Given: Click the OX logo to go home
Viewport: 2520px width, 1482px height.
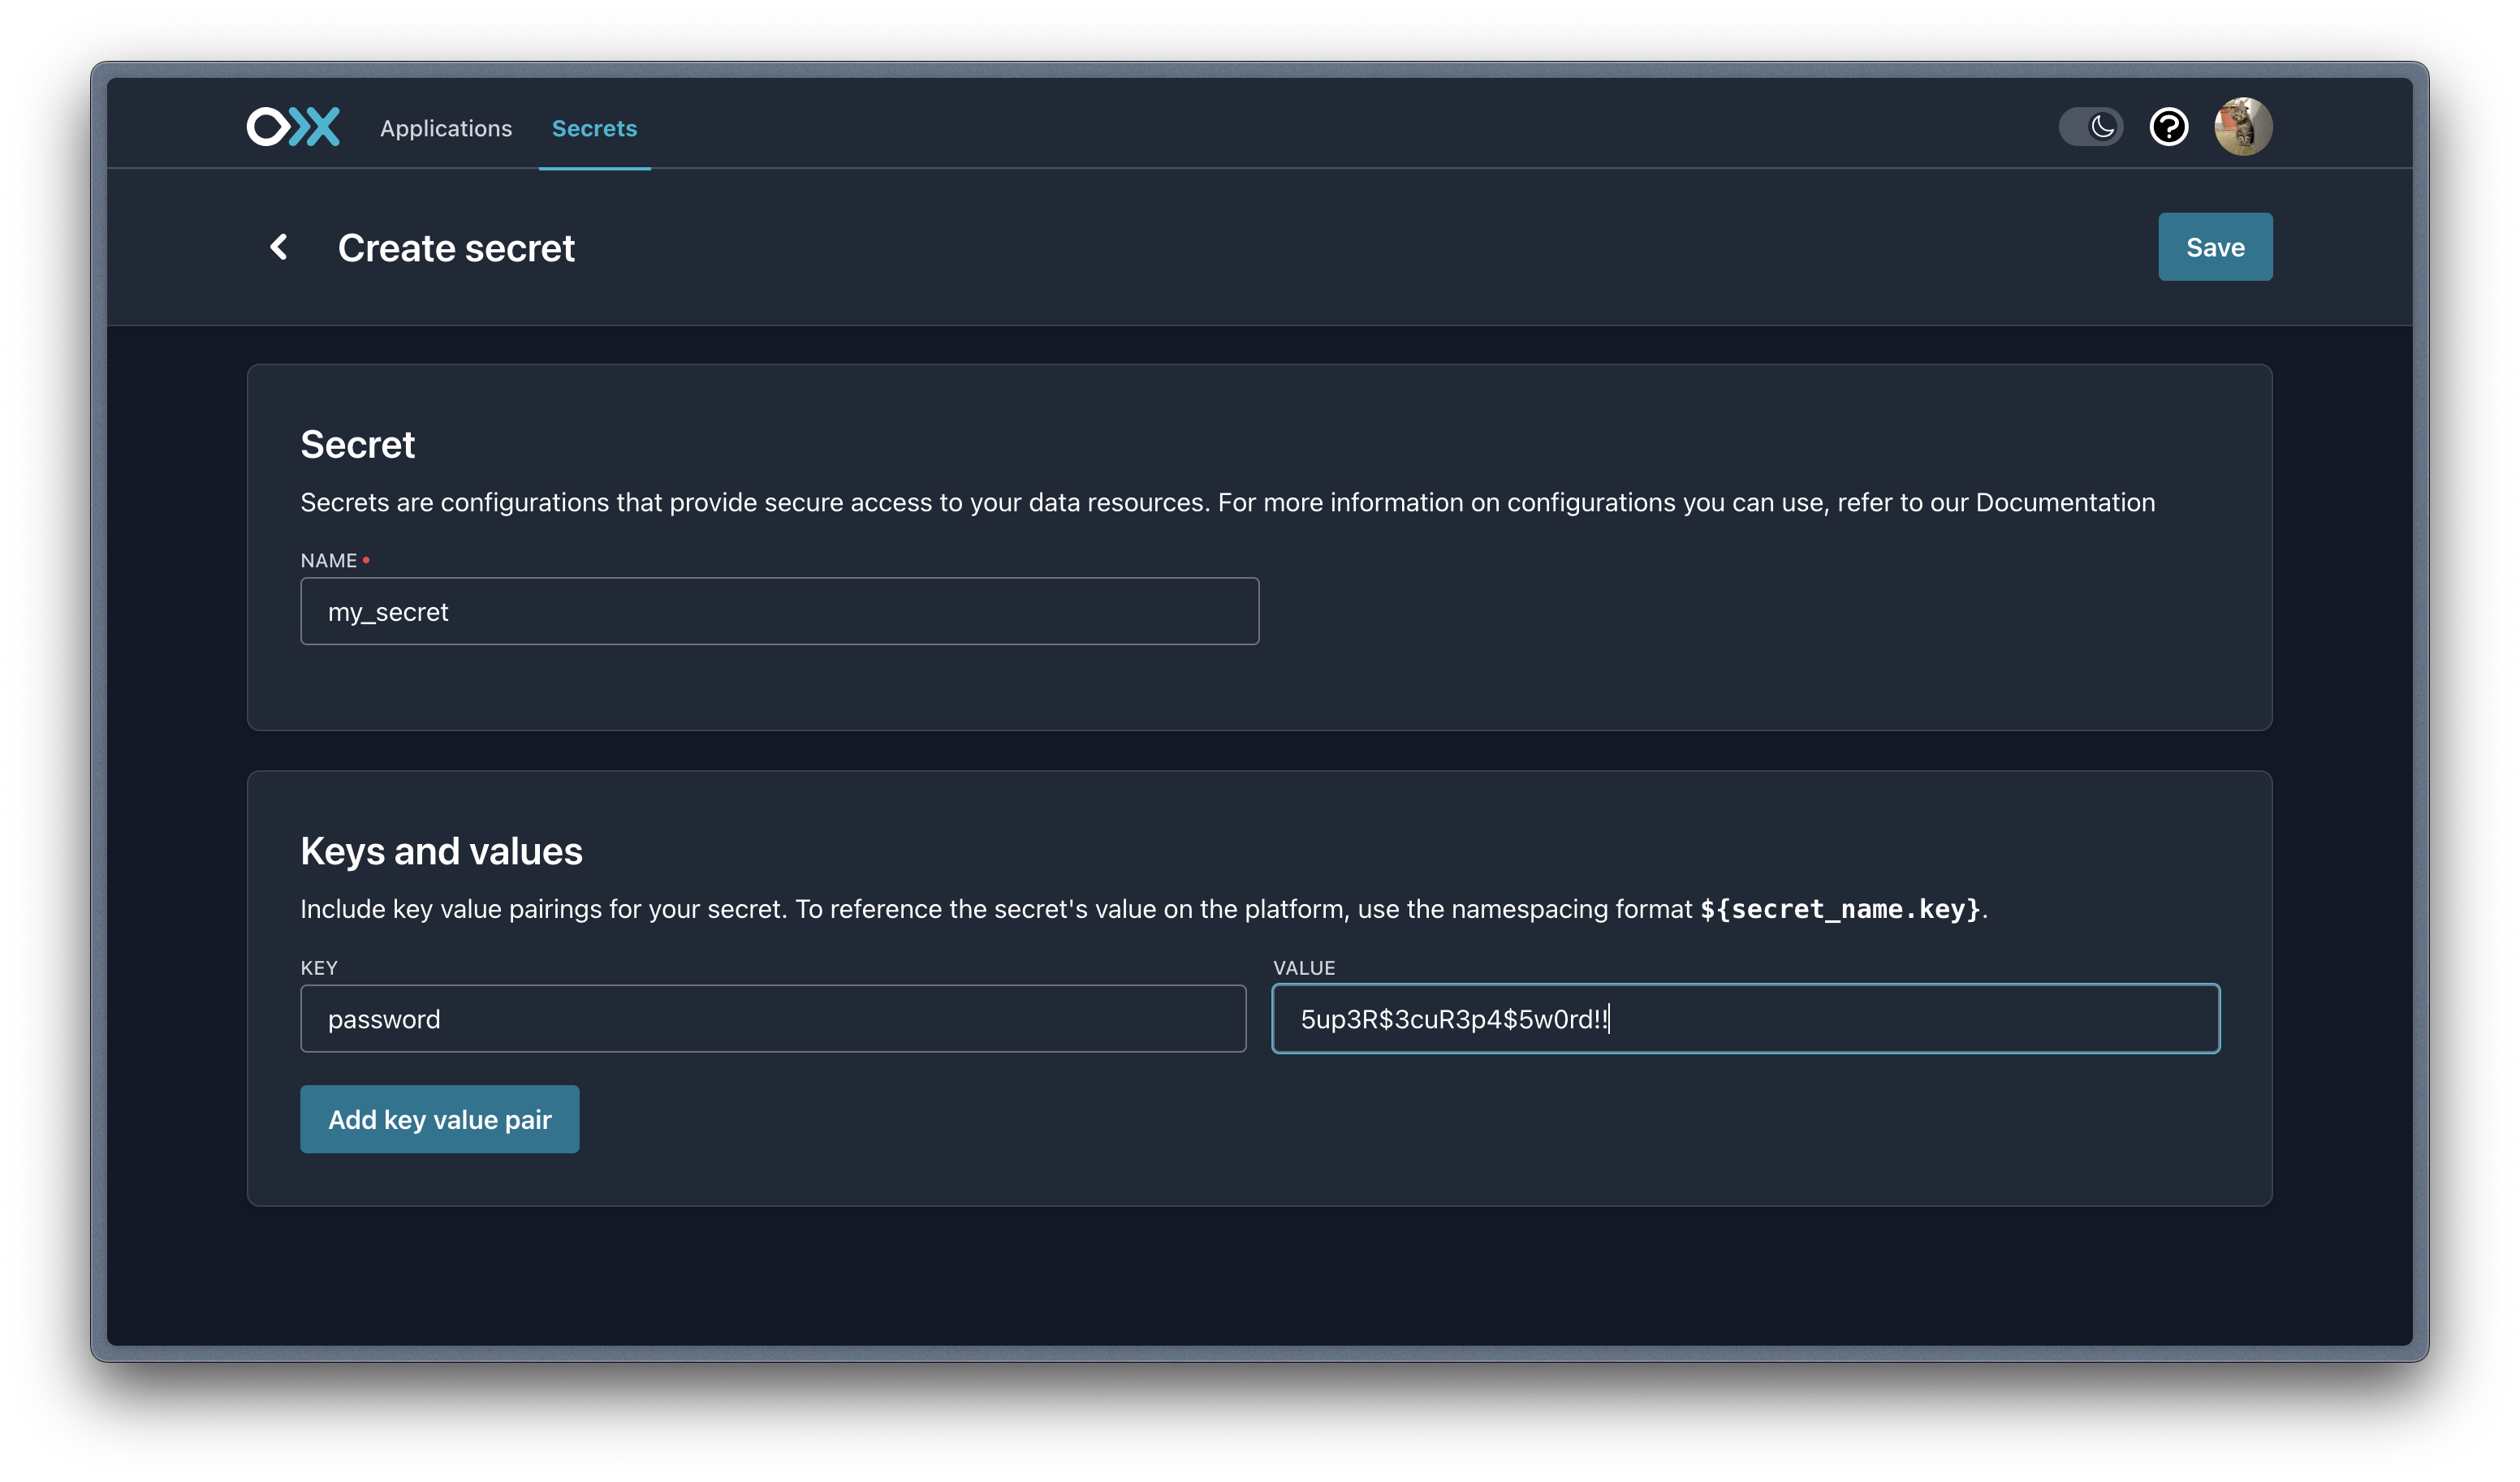Looking at the screenshot, I should [x=293, y=125].
